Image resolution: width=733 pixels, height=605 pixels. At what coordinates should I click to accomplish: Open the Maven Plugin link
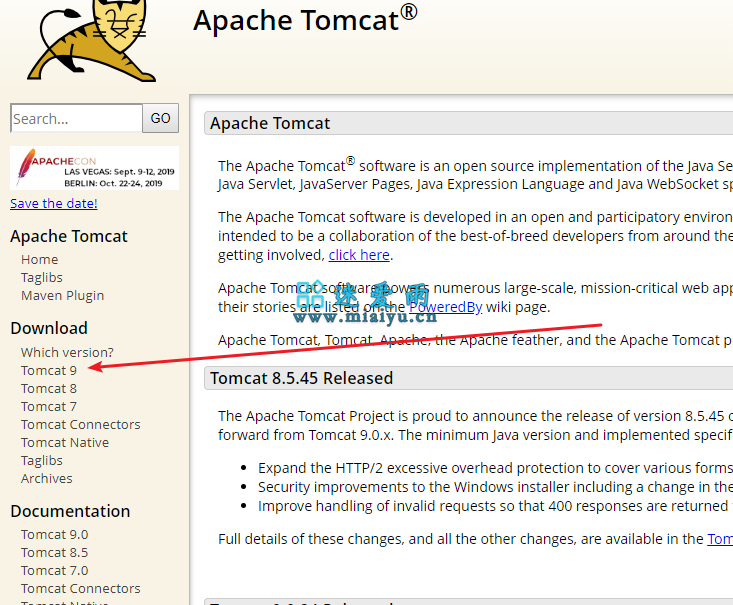point(63,296)
